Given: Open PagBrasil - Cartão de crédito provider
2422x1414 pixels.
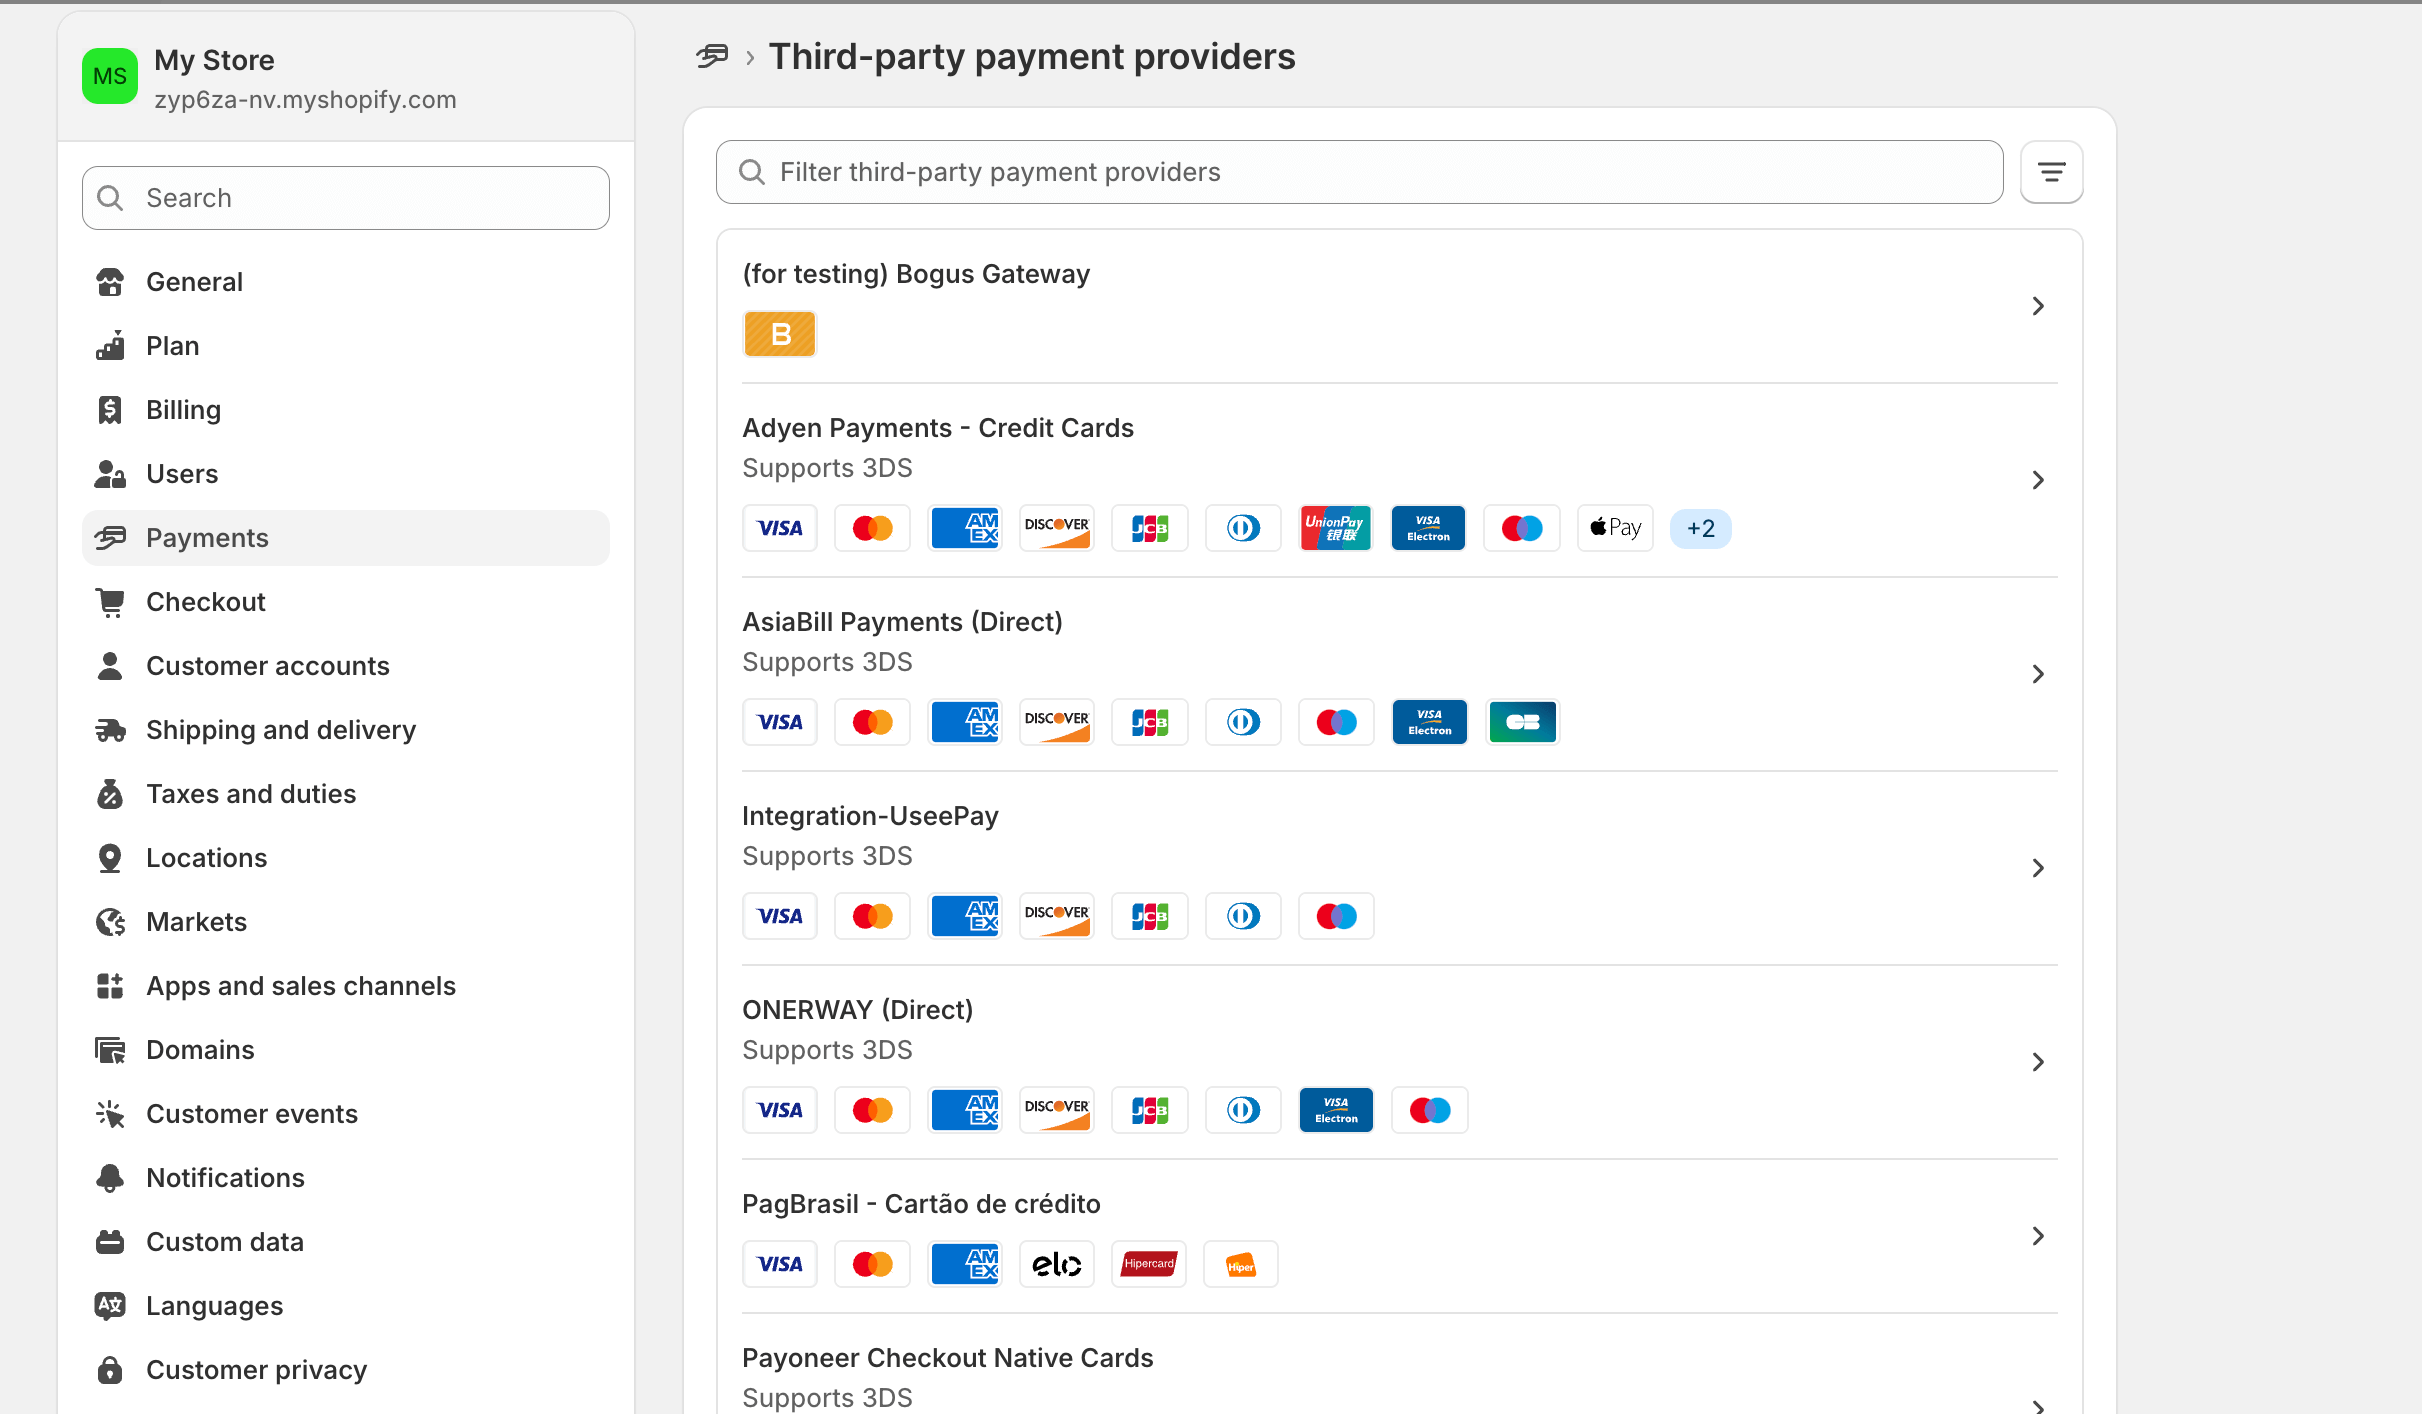Looking at the screenshot, I should coord(1399,1236).
